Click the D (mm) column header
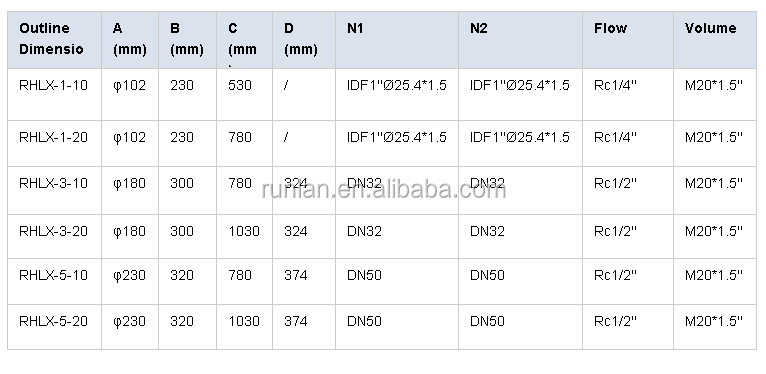766x374 pixels. 304,40
